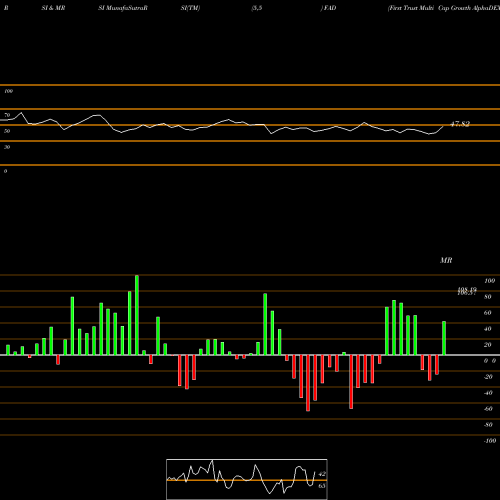Screen dimensions: 500x500
Task: Click the 'SI MunafaSutraR' header label
Action: click(123, 8)
